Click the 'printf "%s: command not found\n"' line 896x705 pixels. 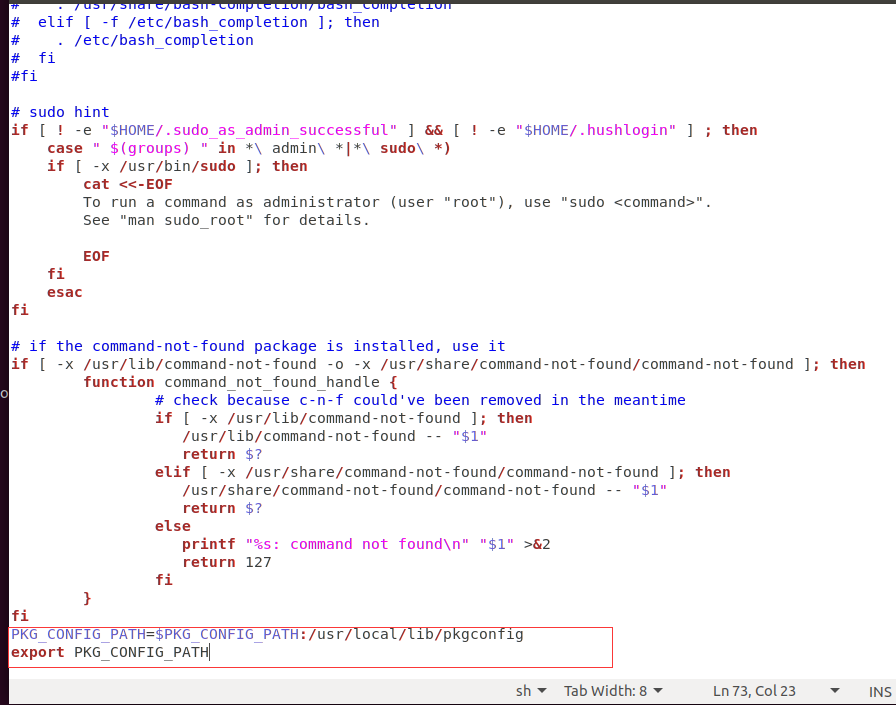[x=366, y=544]
